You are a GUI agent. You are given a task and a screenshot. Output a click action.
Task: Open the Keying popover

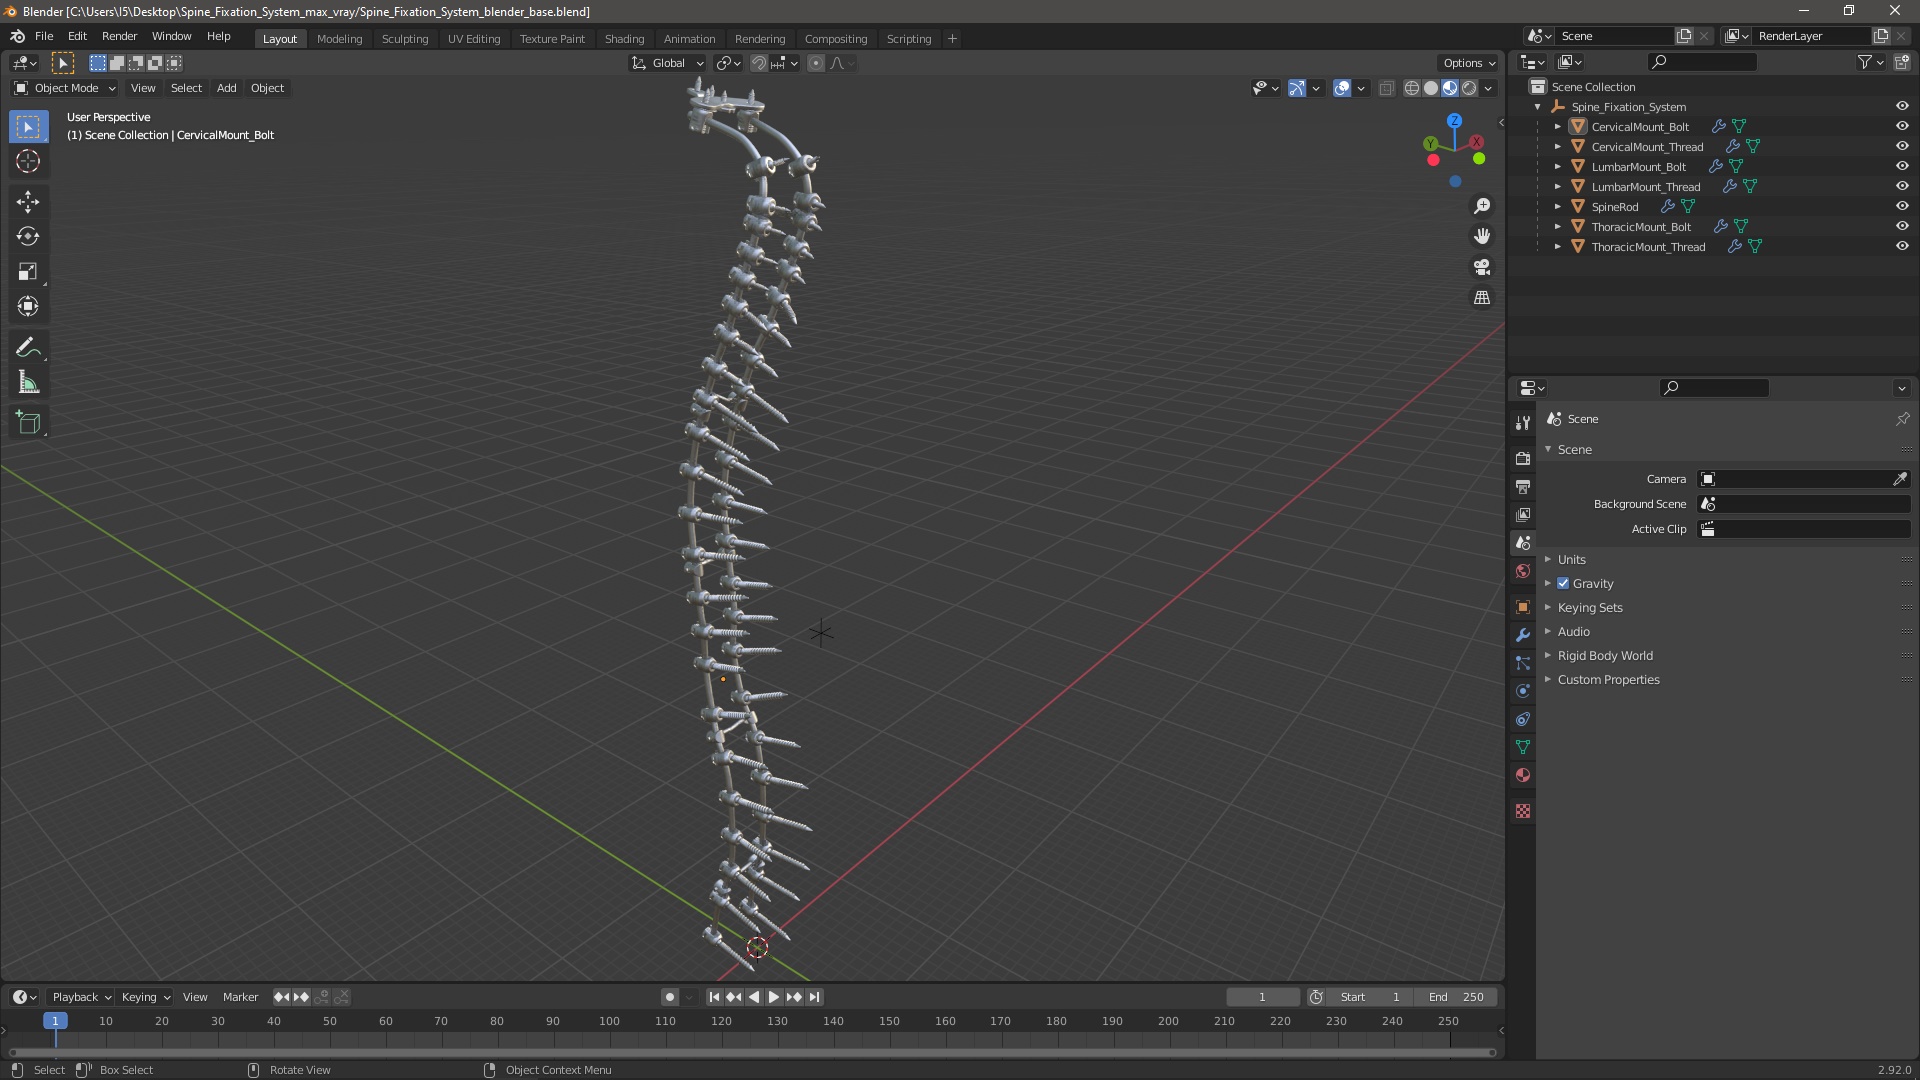click(145, 997)
